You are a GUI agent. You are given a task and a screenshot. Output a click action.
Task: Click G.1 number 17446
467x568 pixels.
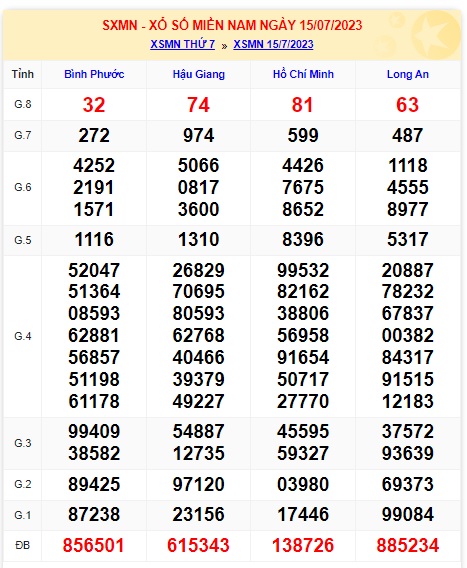coord(303,515)
